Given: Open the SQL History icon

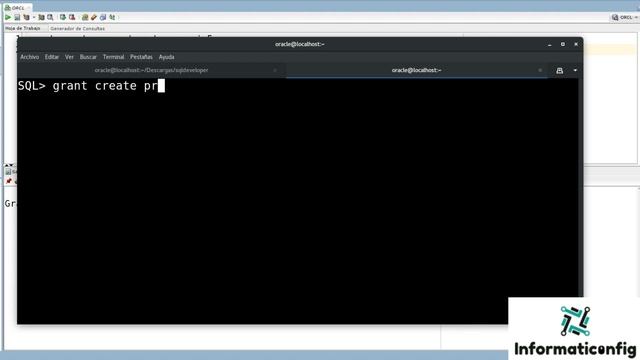Looking at the screenshot, I should point(103,17).
